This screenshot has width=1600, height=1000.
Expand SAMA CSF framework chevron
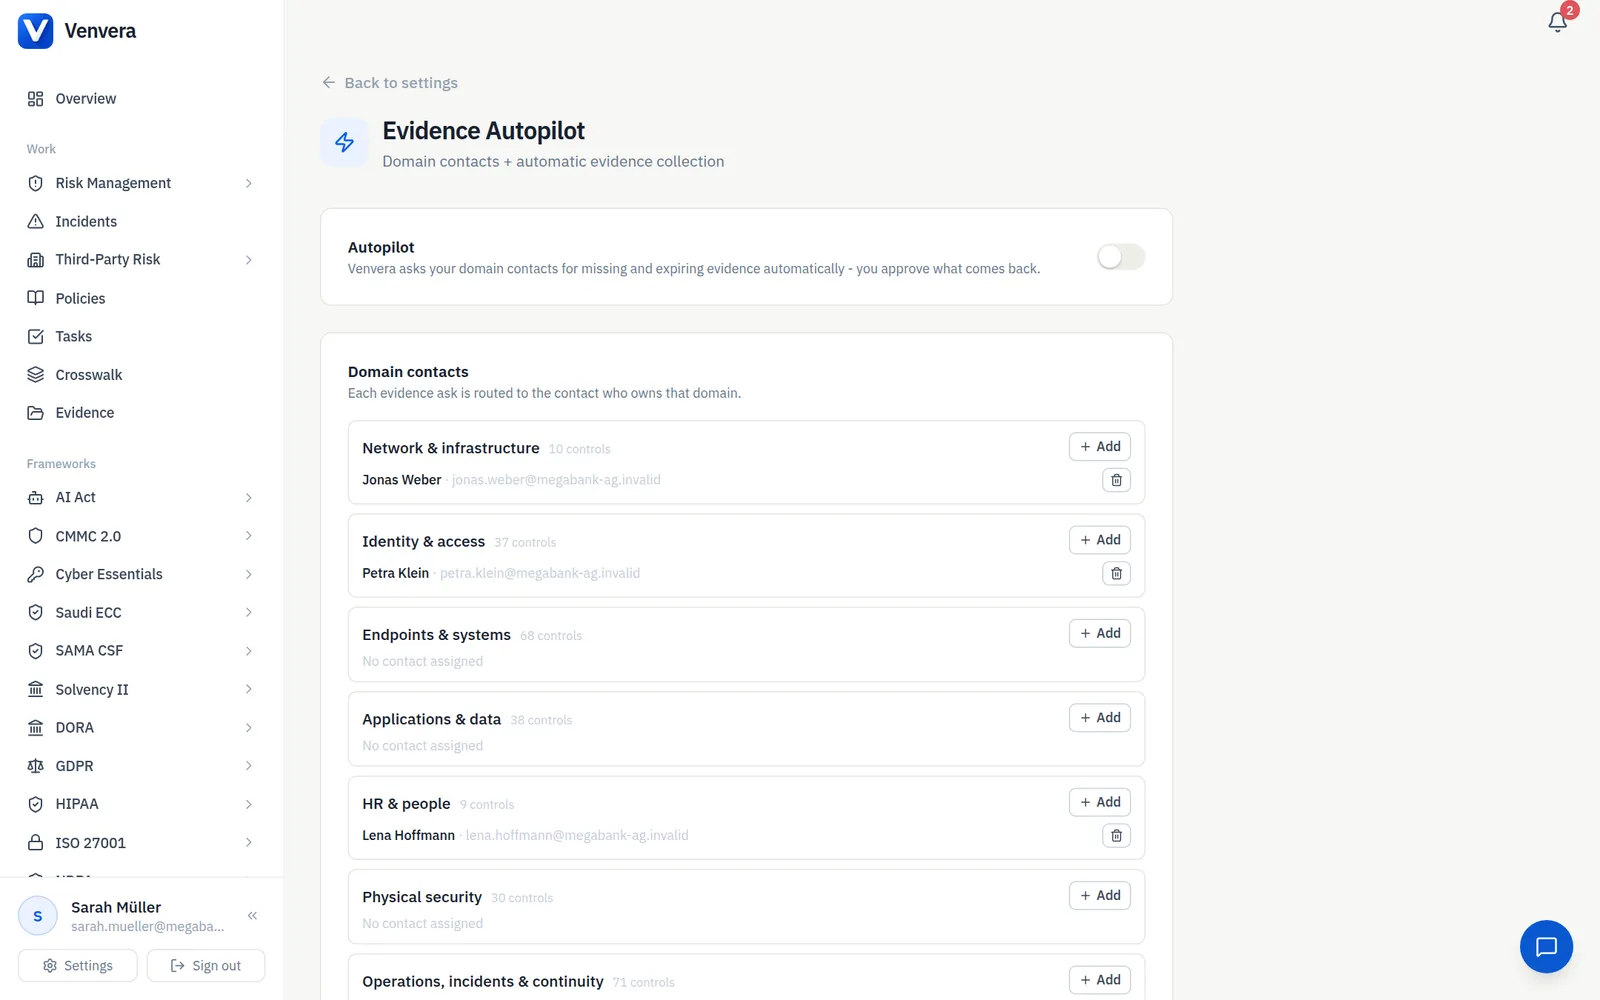coord(249,651)
